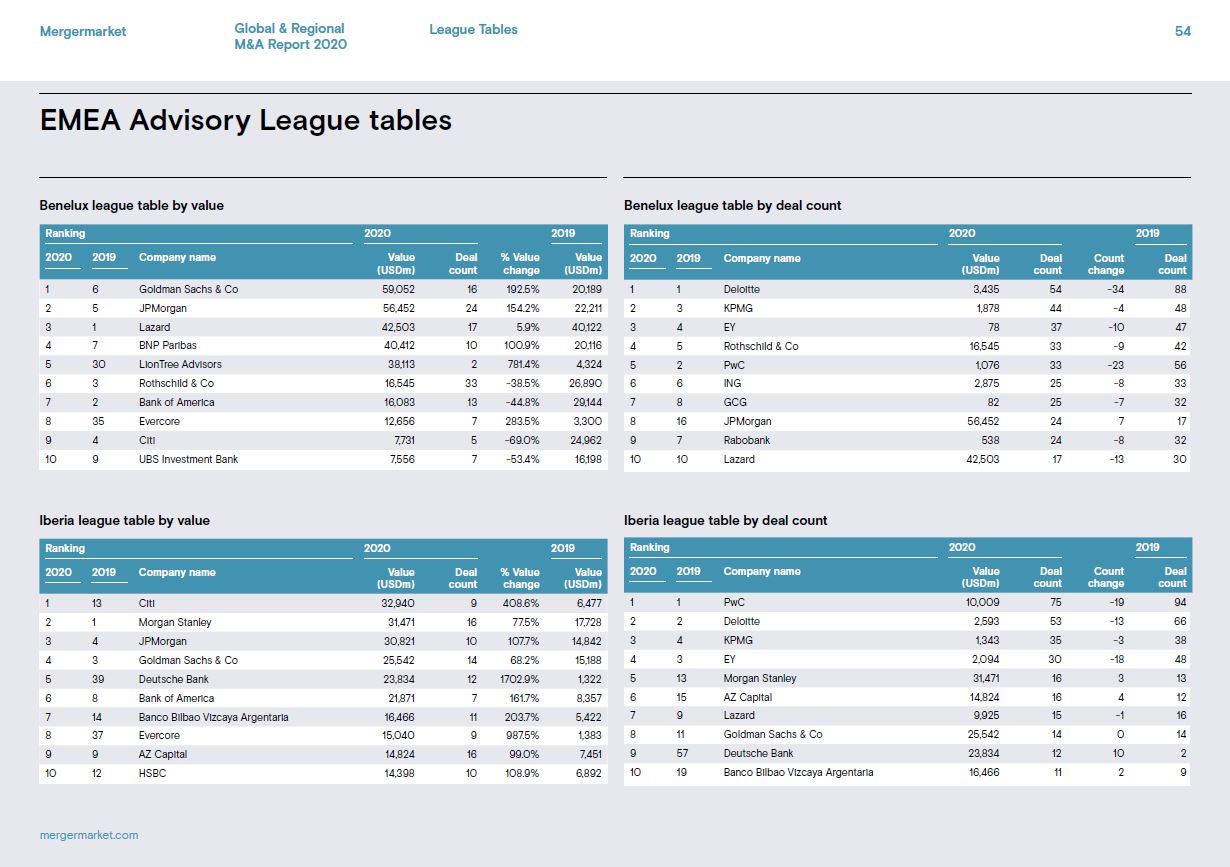Screen dimensions: 1230x867
Task: Open the mergermarket.com footer link
Action: [x=89, y=834]
